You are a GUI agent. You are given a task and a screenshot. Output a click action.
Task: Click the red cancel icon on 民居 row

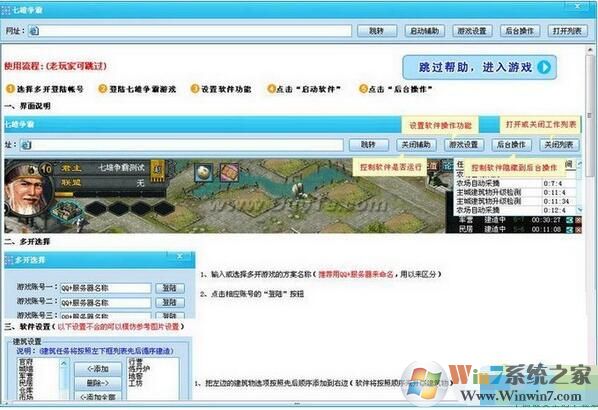point(578,229)
